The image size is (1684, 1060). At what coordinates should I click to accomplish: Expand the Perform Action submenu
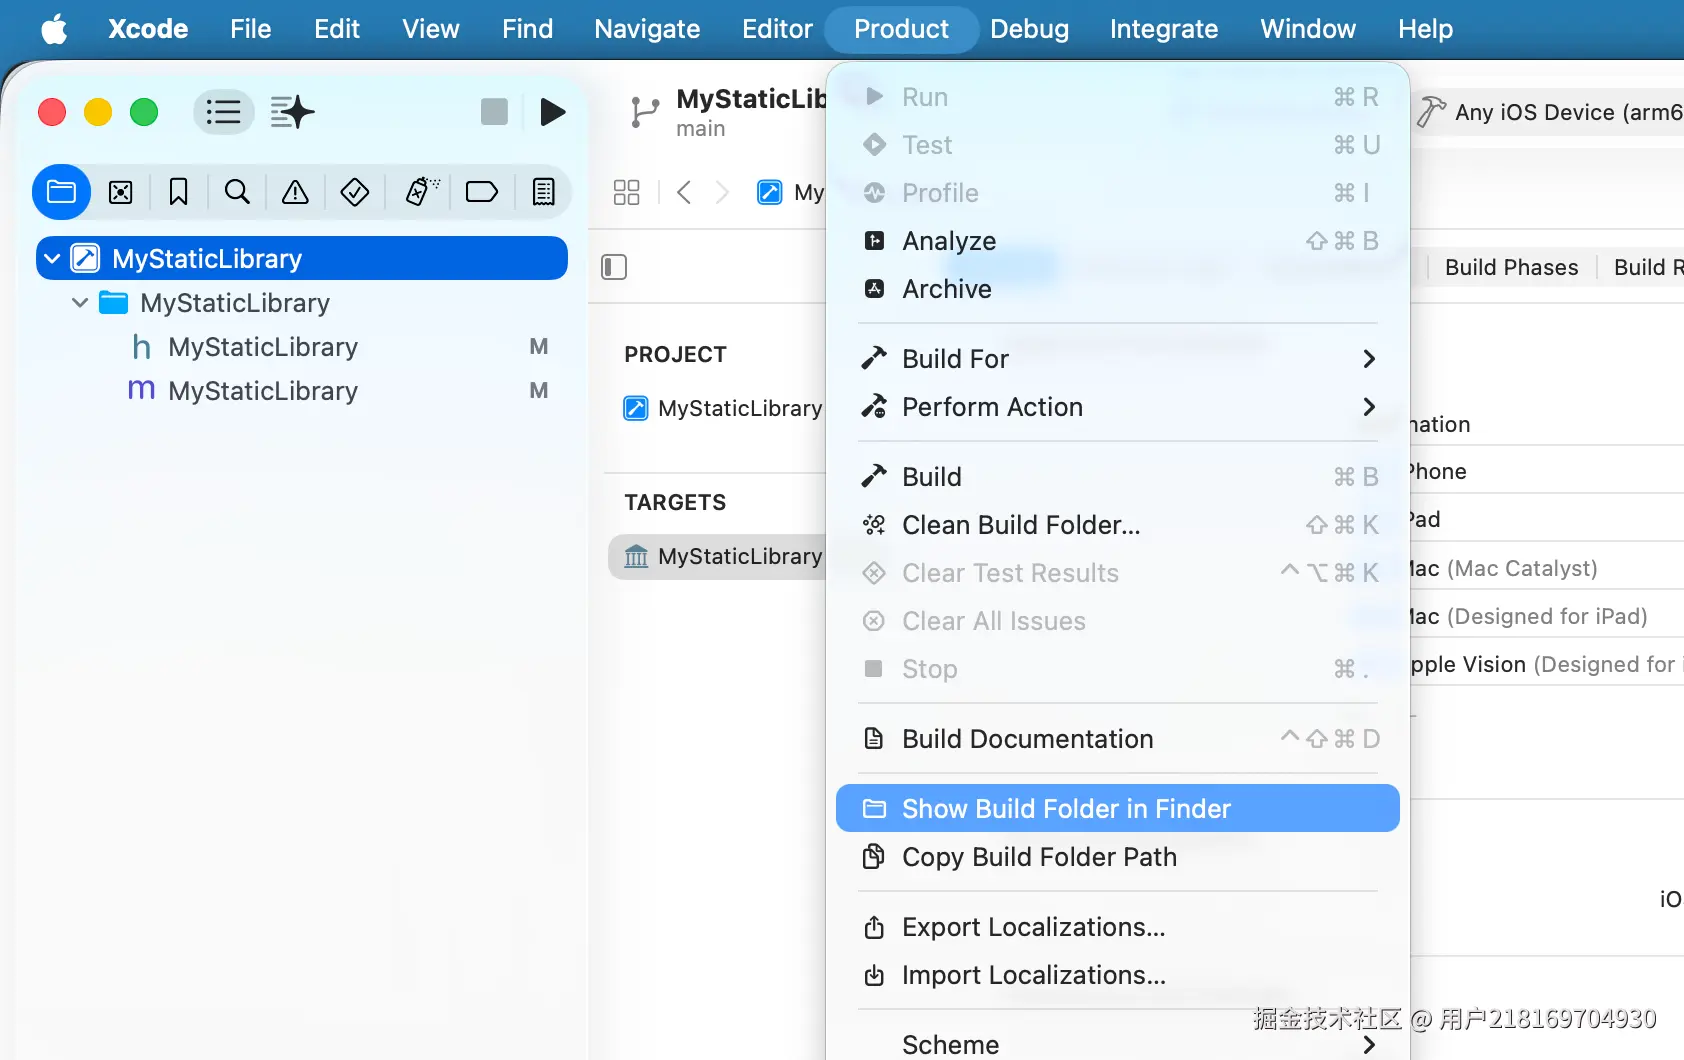click(1118, 407)
